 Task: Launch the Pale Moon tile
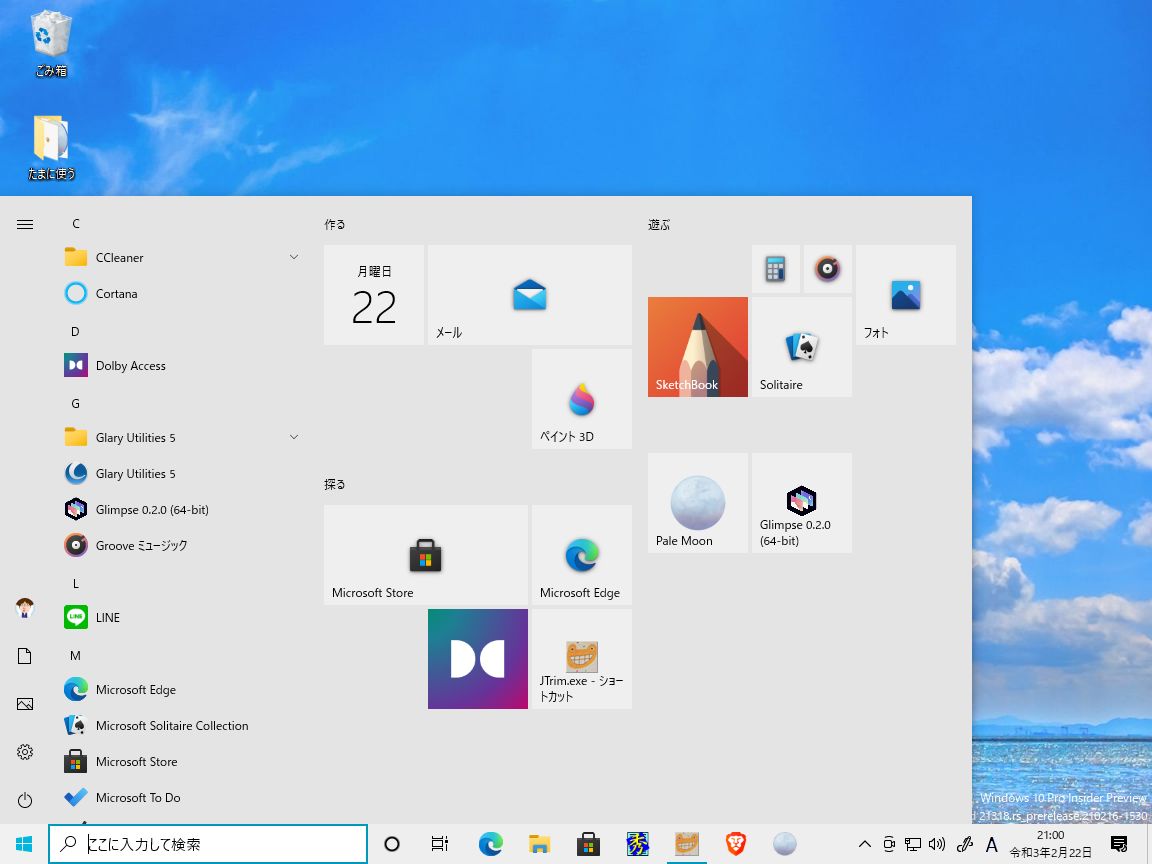[x=698, y=503]
